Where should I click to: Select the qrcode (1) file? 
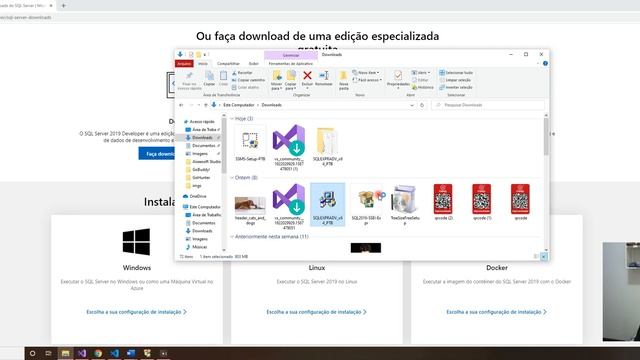point(482,202)
